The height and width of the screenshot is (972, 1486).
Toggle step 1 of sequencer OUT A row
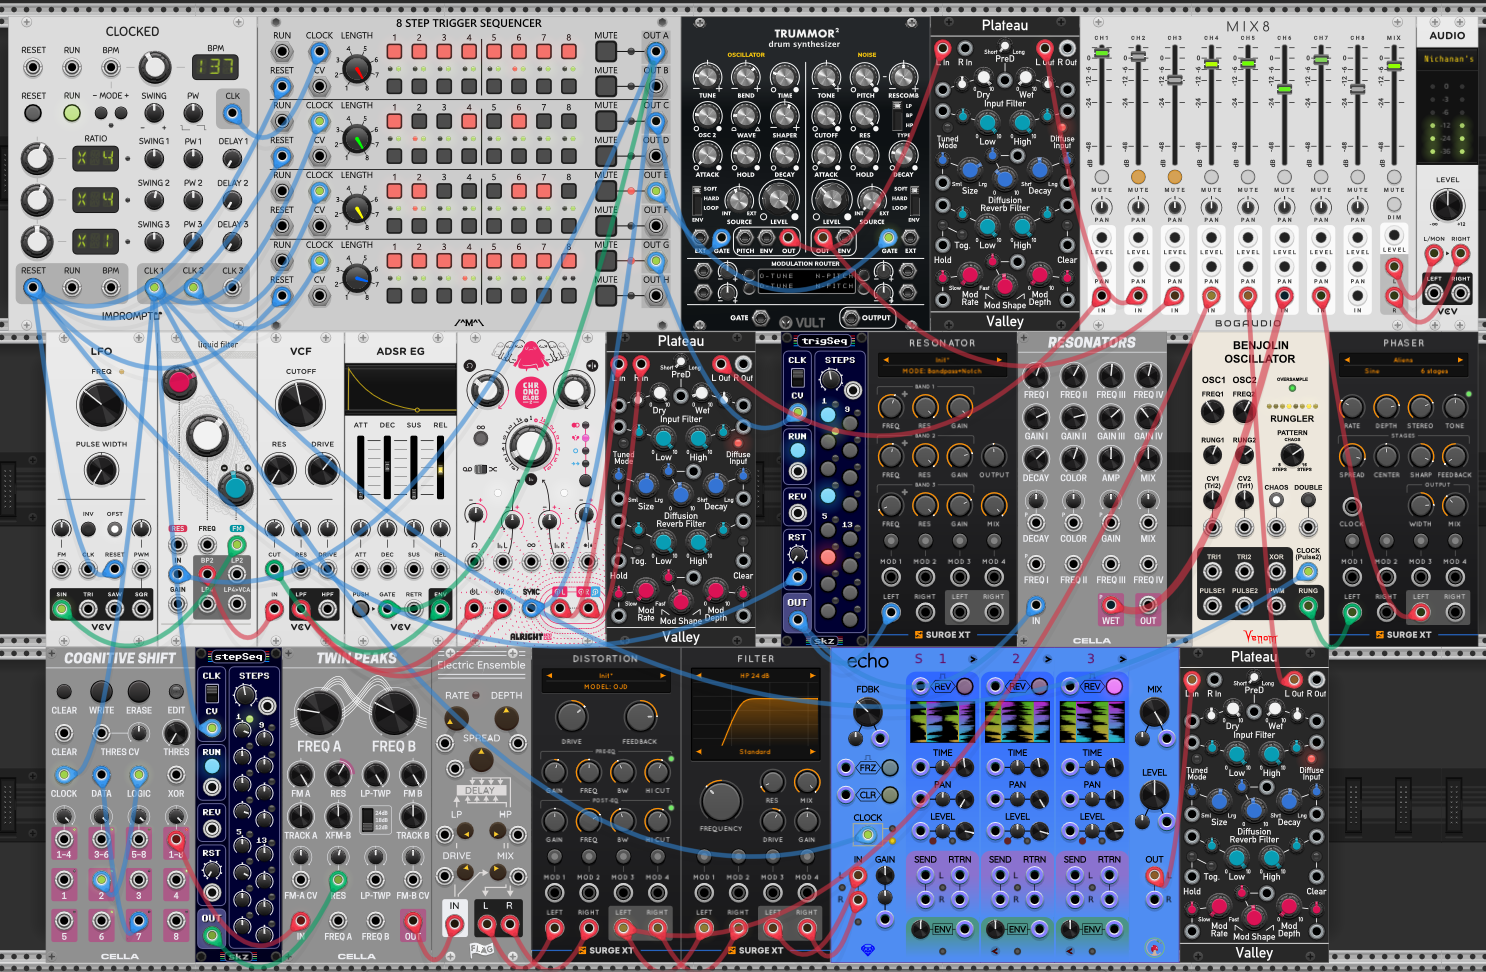(394, 51)
